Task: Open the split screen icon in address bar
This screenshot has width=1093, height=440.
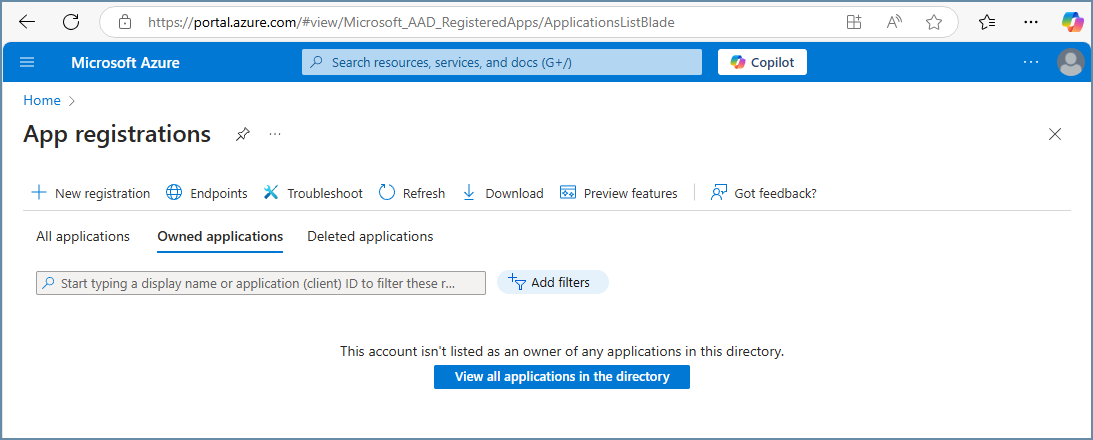Action: (x=854, y=22)
